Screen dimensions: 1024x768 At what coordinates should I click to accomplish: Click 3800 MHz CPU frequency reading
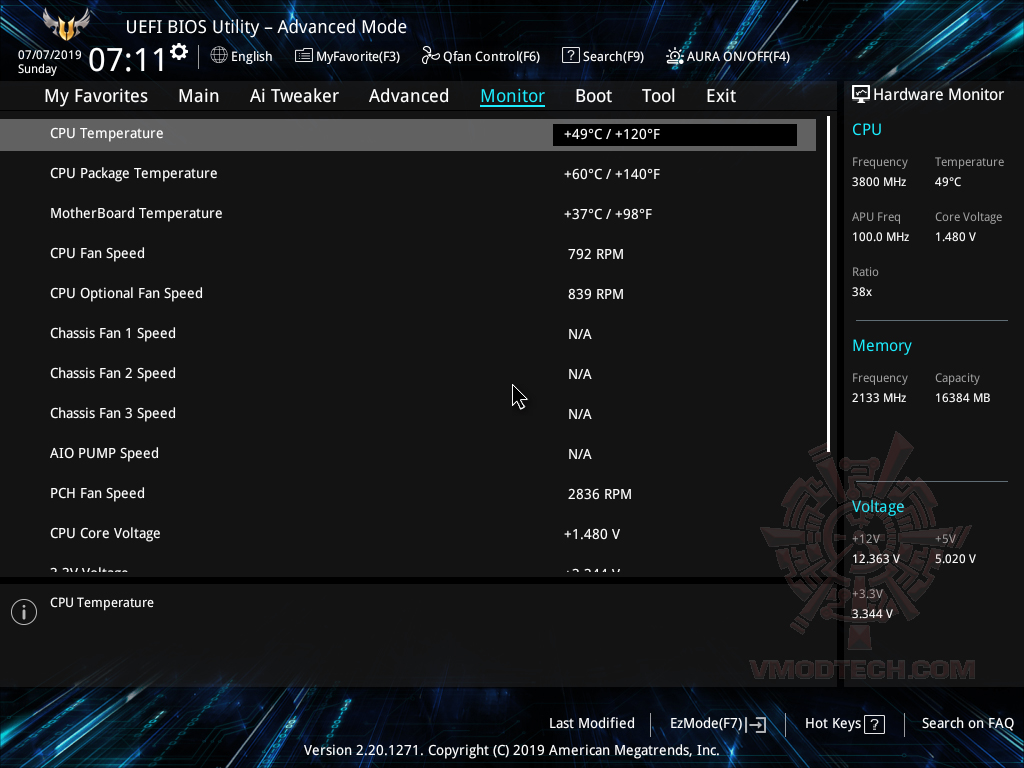click(879, 182)
